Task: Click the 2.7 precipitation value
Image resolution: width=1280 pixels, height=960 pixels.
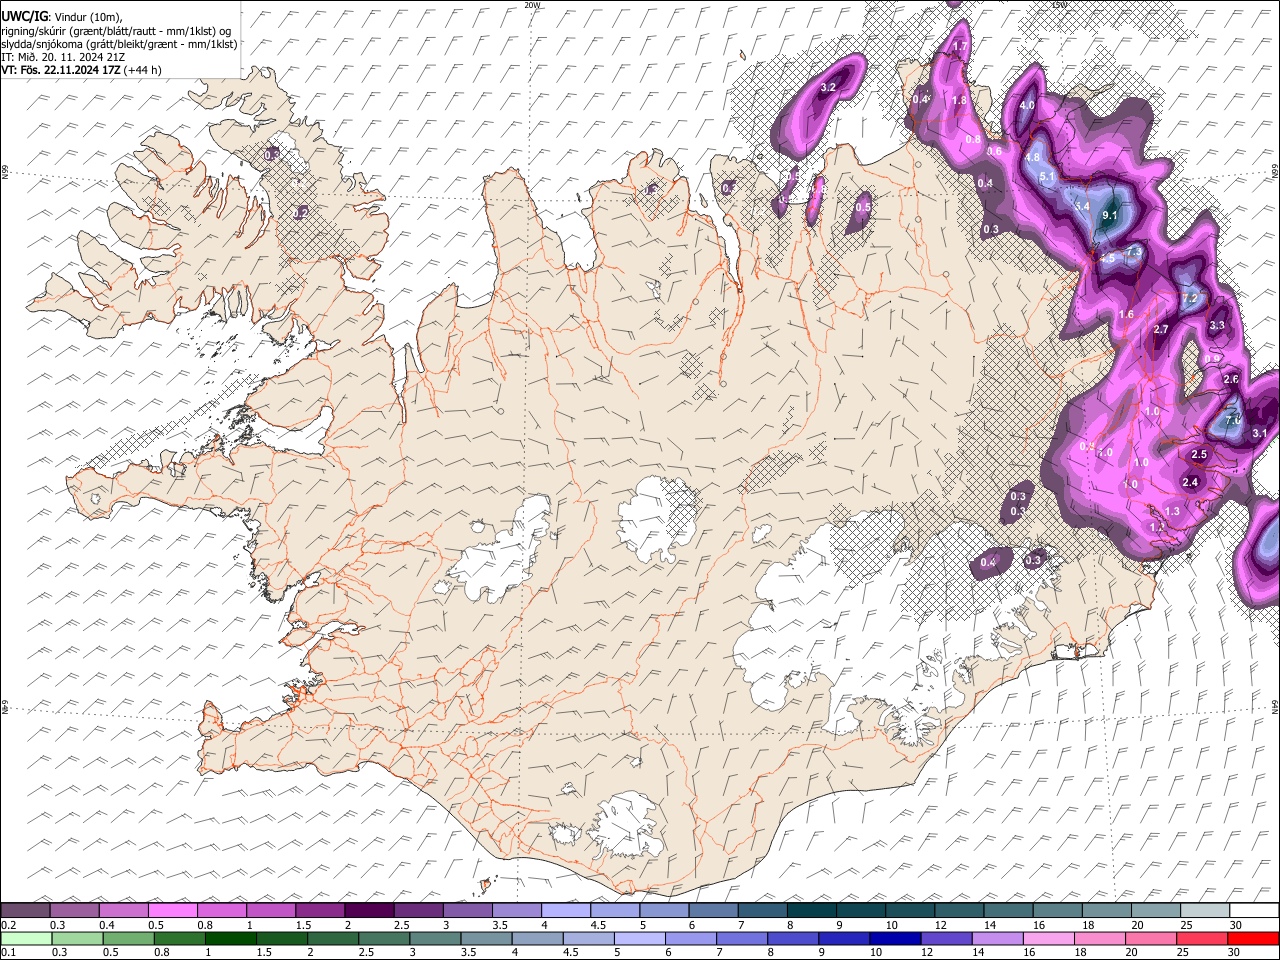Action: tap(1161, 329)
